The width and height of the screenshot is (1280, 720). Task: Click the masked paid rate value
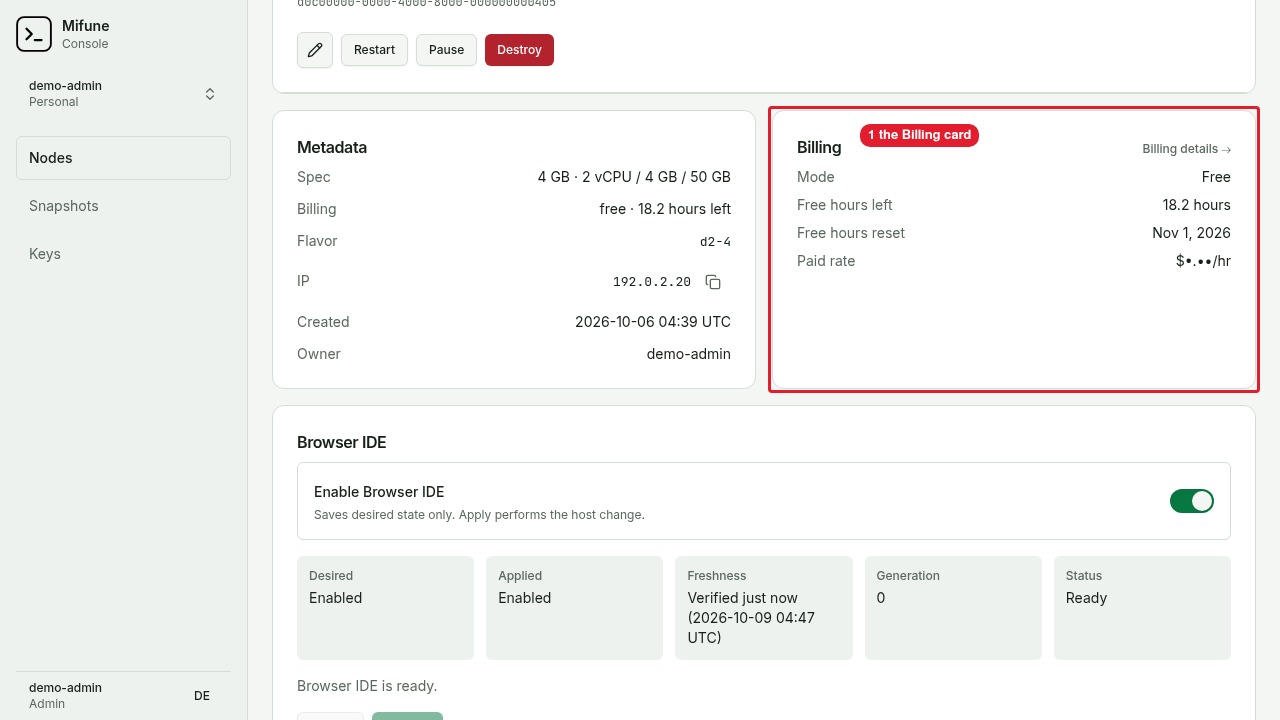click(1203, 261)
